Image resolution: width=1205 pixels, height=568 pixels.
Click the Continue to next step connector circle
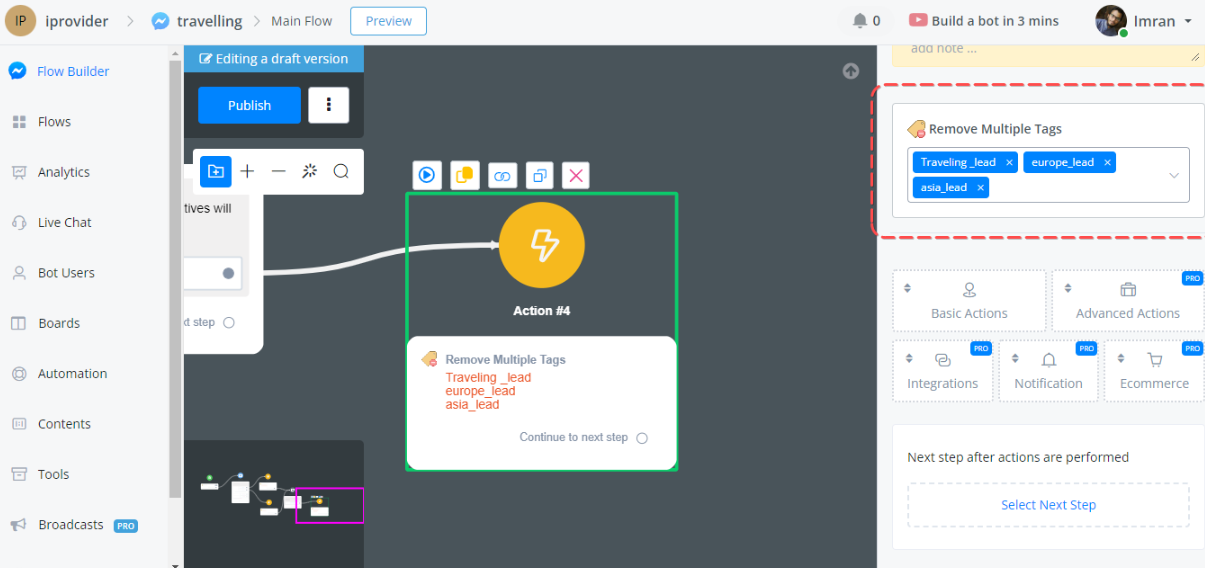point(642,438)
